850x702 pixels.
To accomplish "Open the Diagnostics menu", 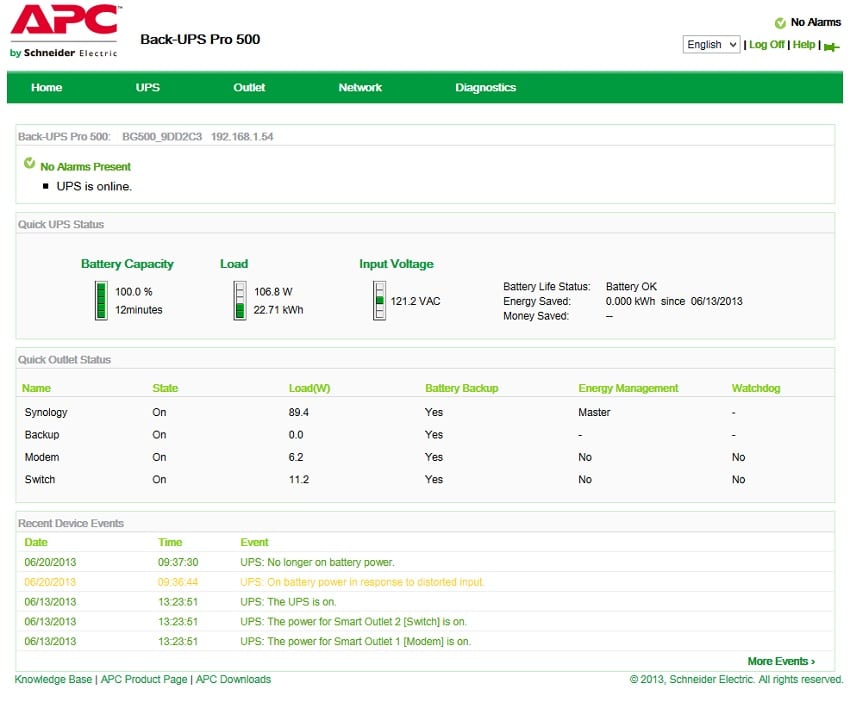I will click(486, 87).
